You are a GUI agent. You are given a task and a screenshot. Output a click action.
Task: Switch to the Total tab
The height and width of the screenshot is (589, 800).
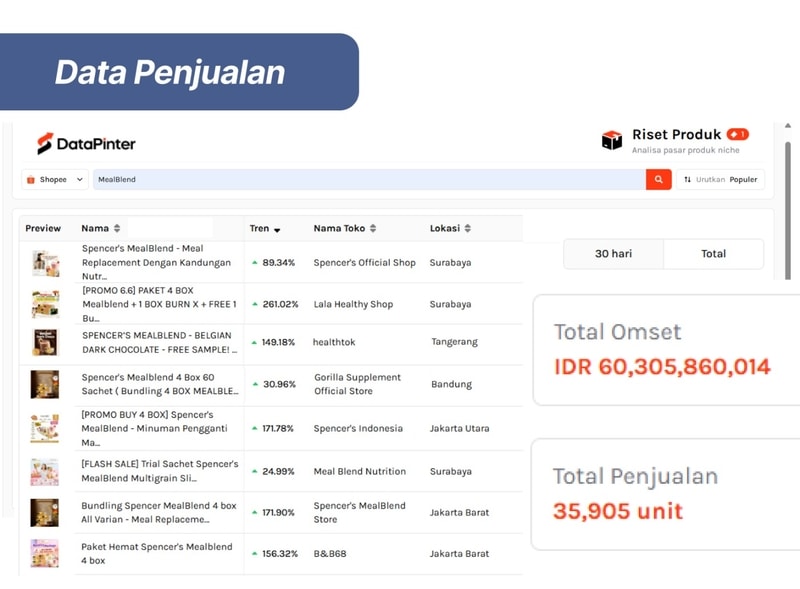pyautogui.click(x=713, y=254)
